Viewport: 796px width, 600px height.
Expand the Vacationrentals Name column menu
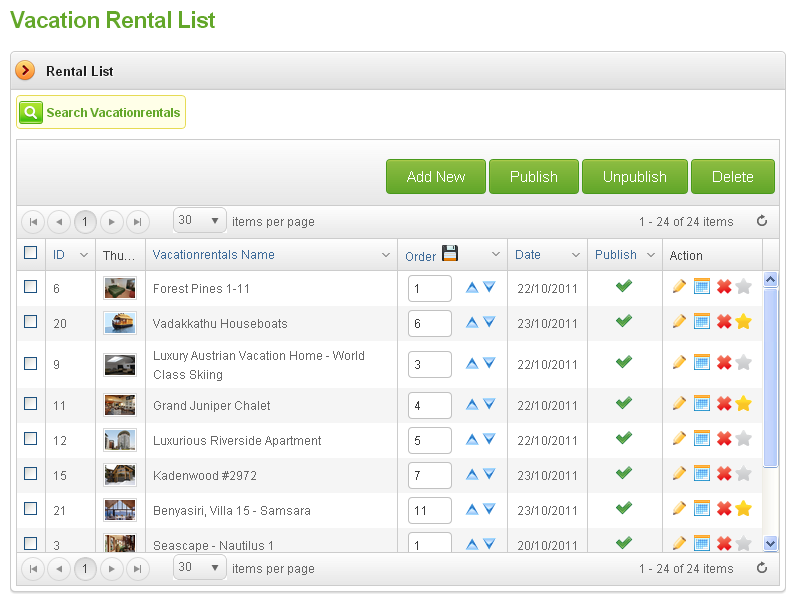click(386, 255)
